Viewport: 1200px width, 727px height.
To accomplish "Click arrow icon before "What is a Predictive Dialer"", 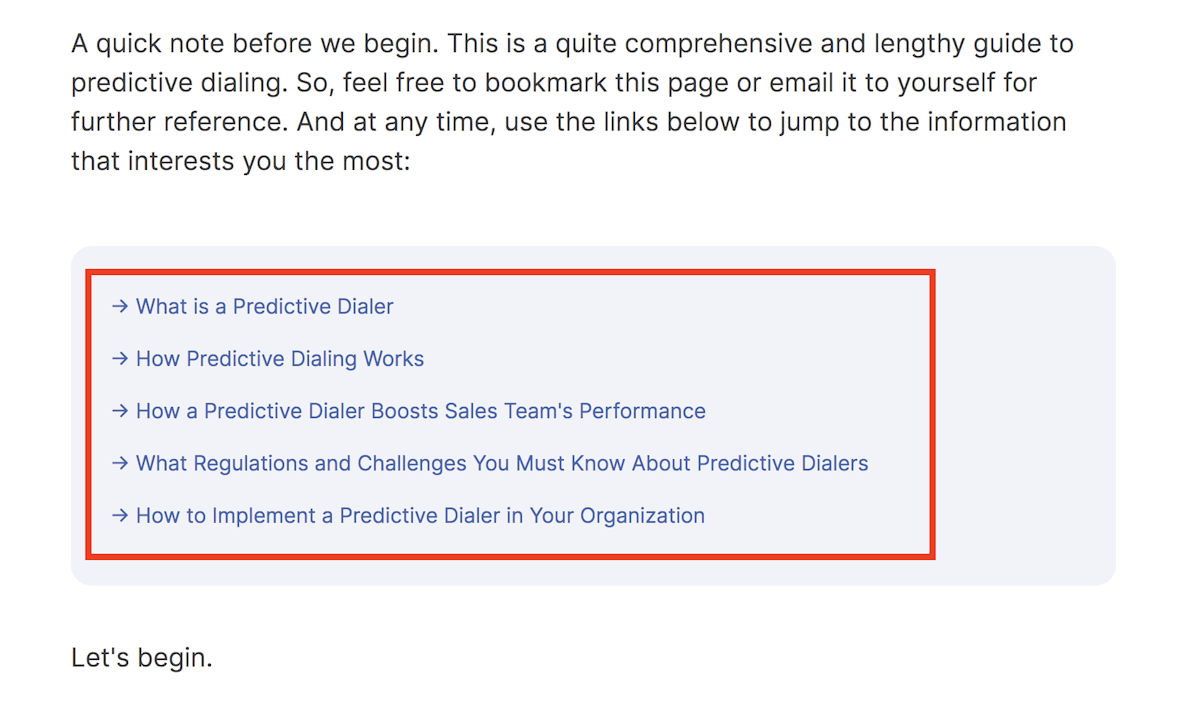I will [x=120, y=307].
